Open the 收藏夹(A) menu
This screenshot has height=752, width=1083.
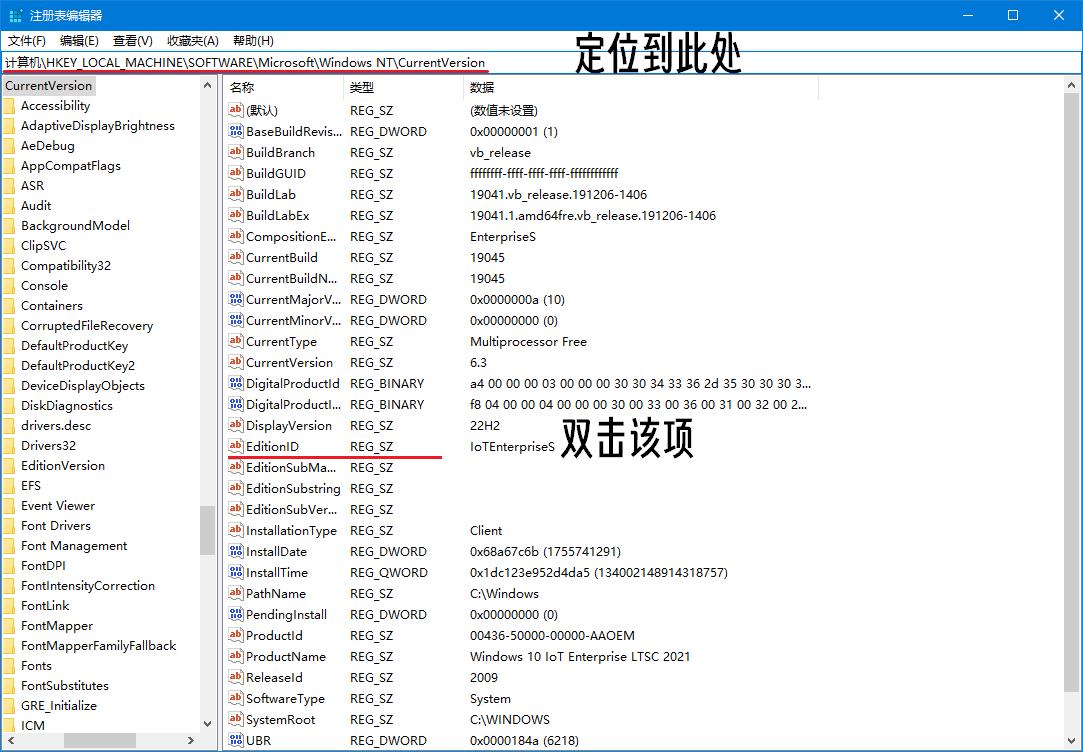[x=193, y=41]
